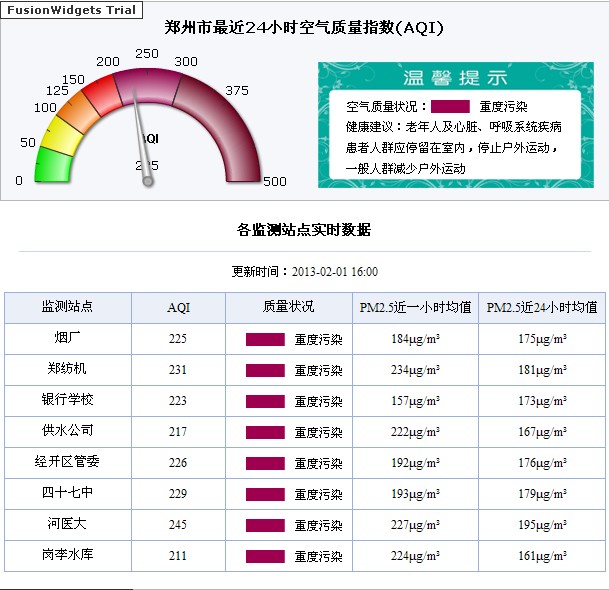Click the 监测站点 column header
The width and height of the screenshot is (609, 590).
[x=67, y=306]
